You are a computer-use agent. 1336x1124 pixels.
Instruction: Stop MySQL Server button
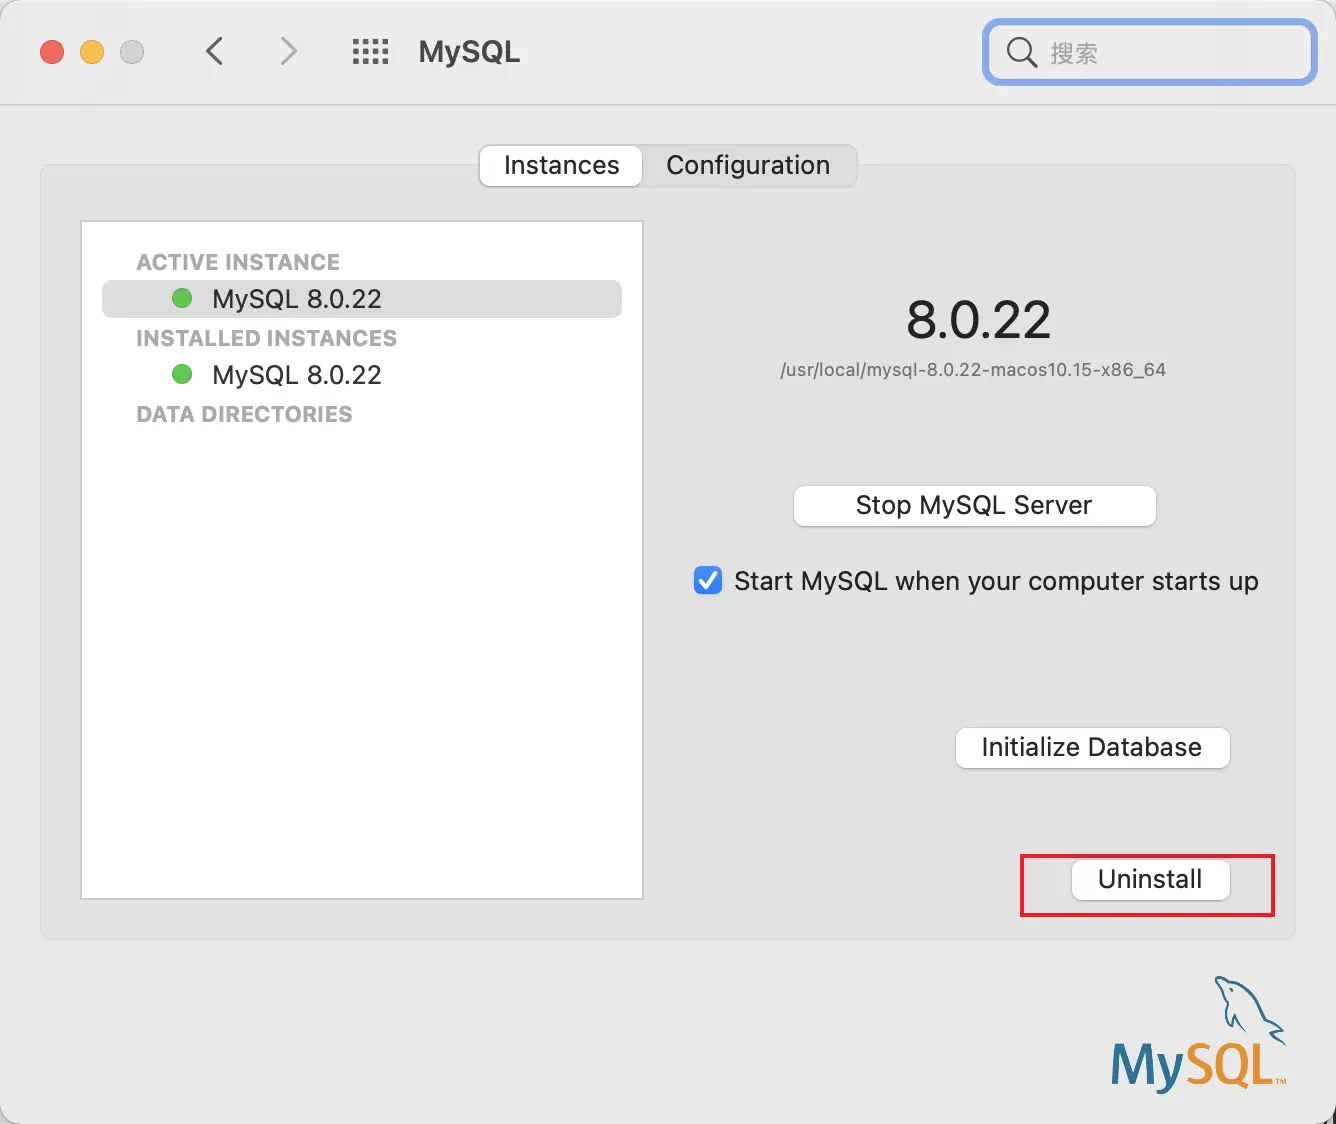(975, 506)
